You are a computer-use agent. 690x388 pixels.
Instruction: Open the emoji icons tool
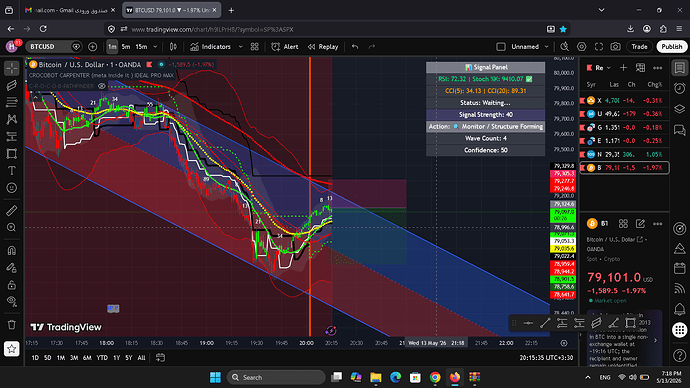[12, 188]
